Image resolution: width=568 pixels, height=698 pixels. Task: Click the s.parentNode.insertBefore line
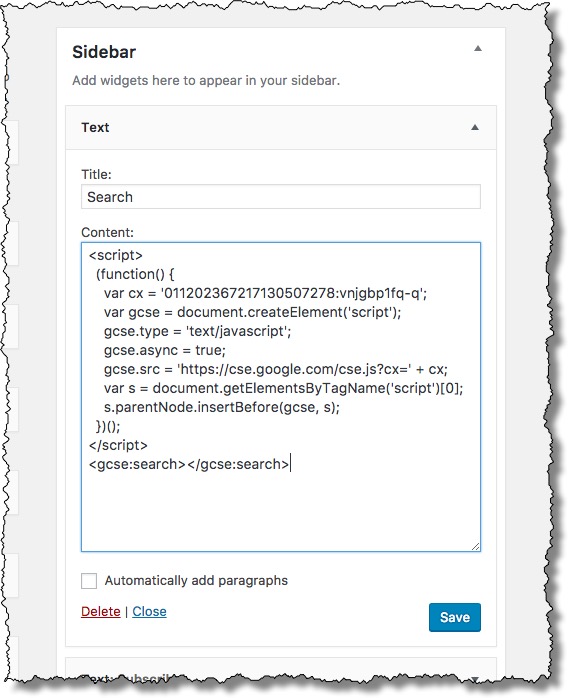pyautogui.click(x=222, y=407)
